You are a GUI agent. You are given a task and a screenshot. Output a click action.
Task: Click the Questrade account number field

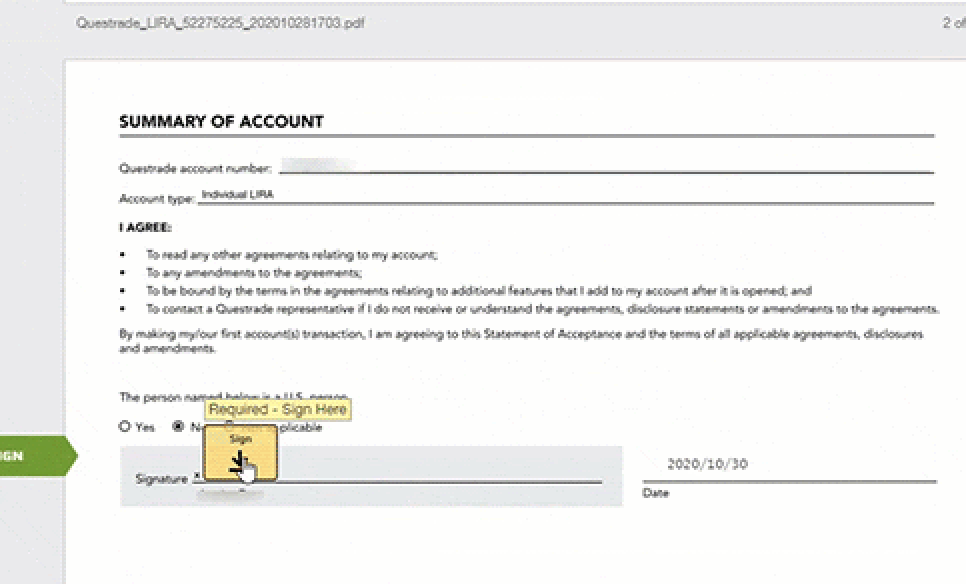point(600,165)
